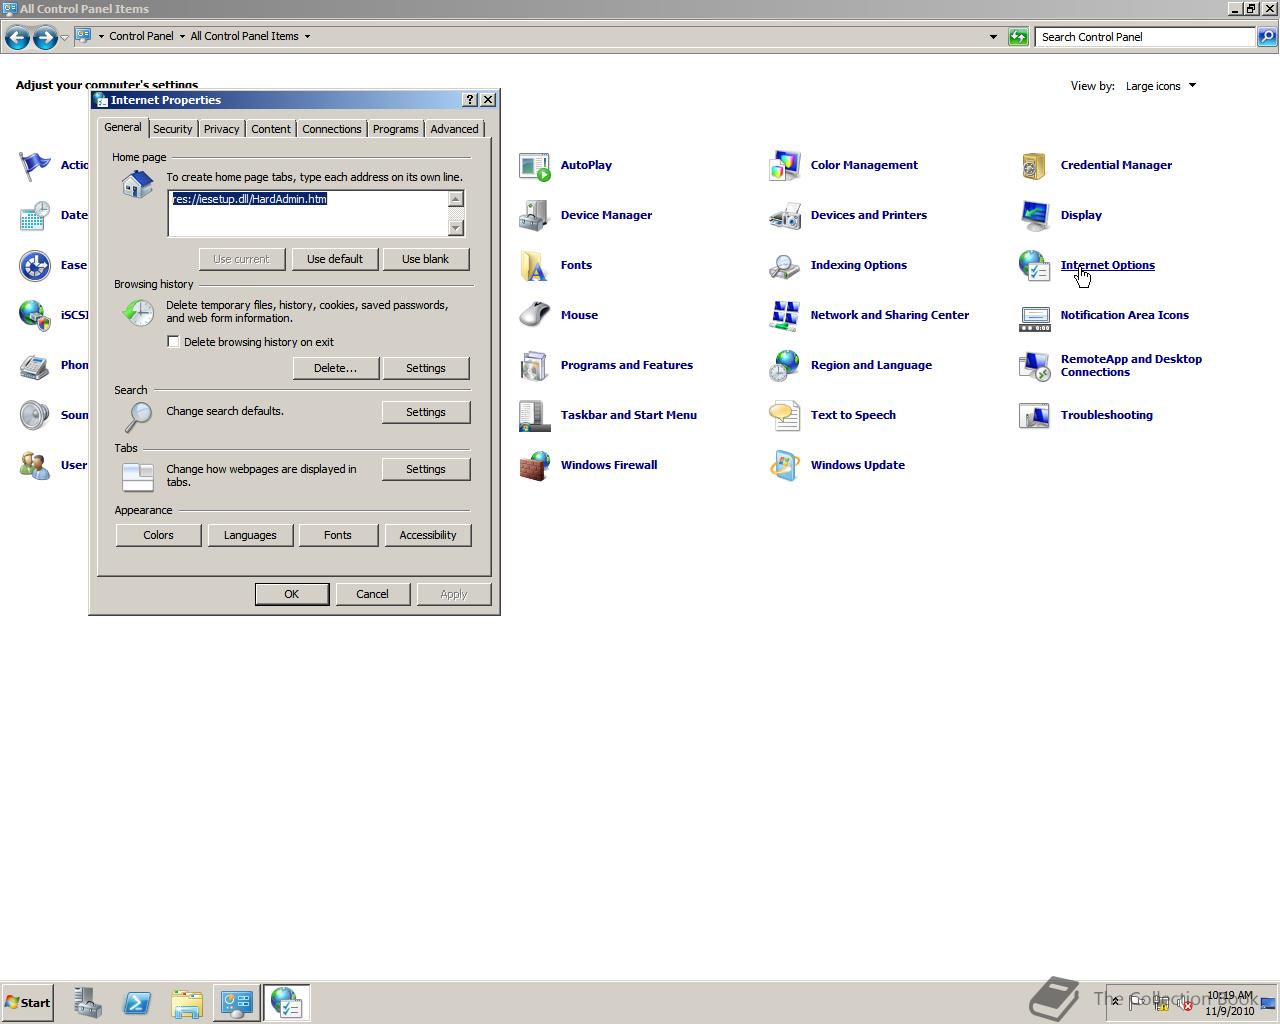Image resolution: width=1280 pixels, height=1024 pixels.
Task: Click the Internet Options globe icon
Action: click(x=1035, y=266)
